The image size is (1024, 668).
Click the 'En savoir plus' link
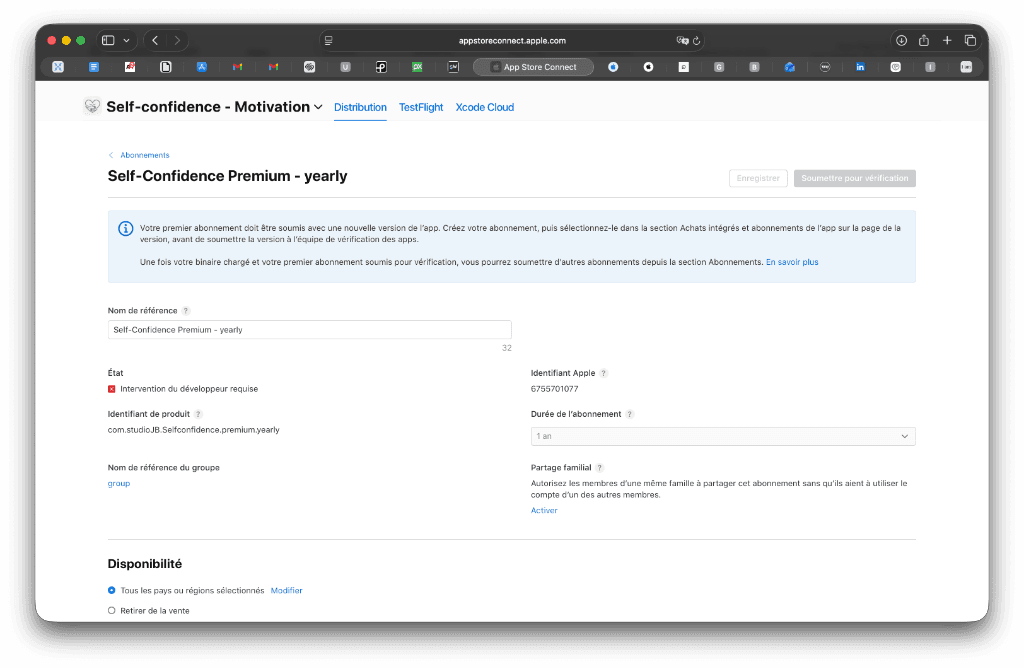(x=792, y=262)
